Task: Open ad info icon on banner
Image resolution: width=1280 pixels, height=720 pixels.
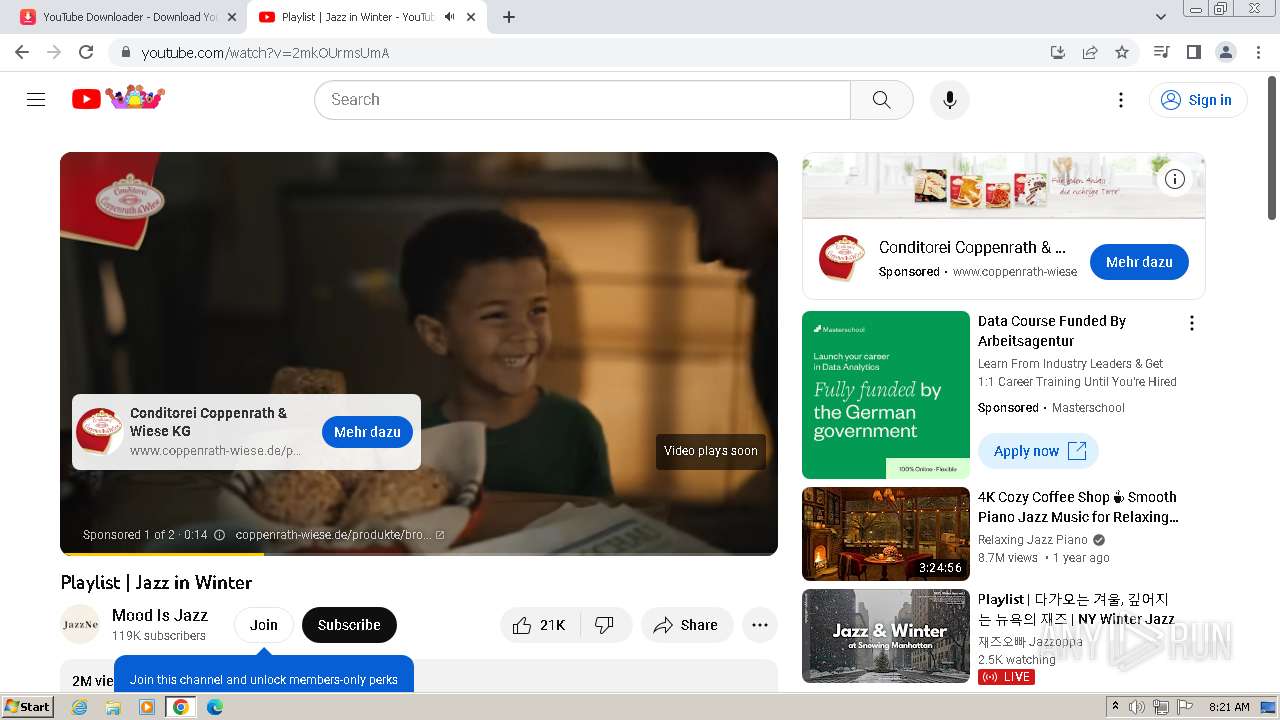Action: (1175, 179)
